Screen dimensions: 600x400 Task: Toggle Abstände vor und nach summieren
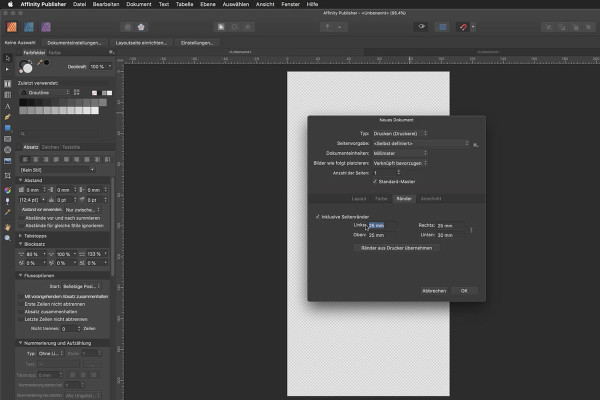(x=22, y=218)
